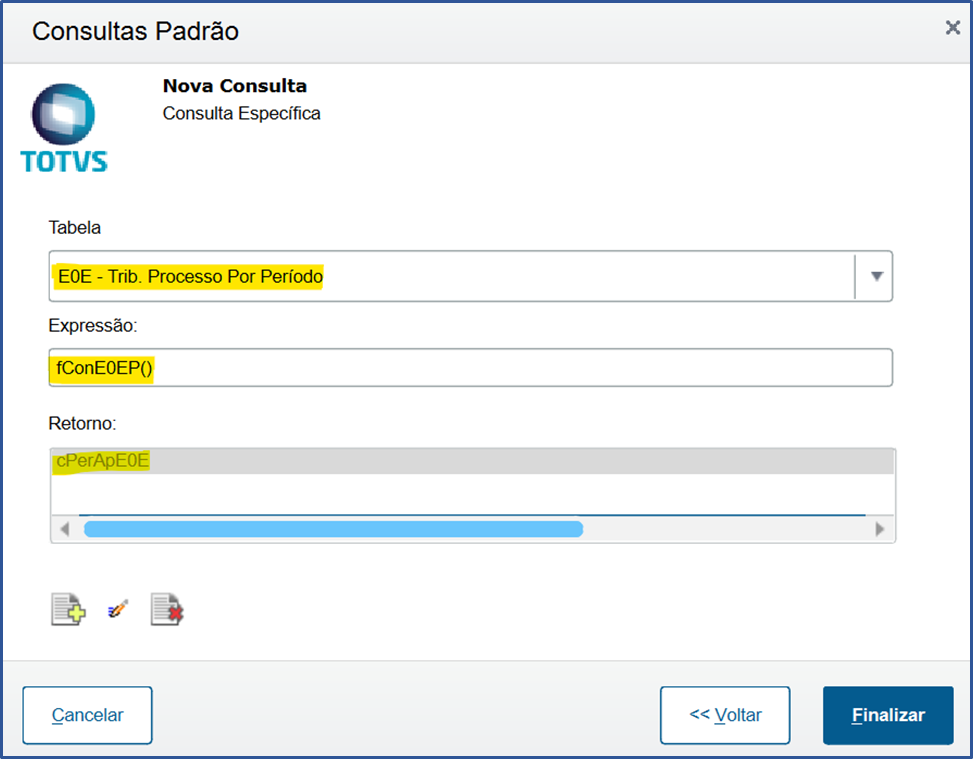Close the Consultas Padrão dialog
The width and height of the screenshot is (973, 759).
[x=950, y=28]
